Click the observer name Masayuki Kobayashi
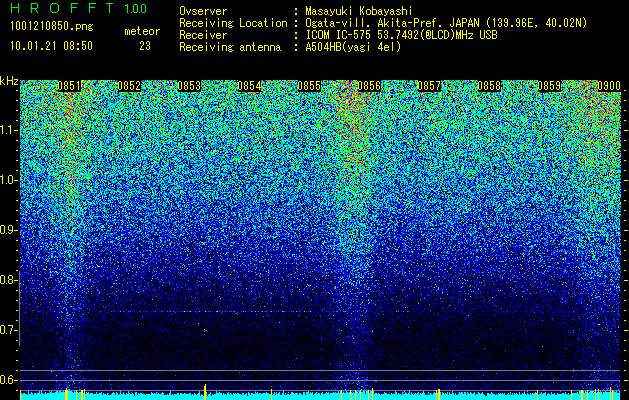Viewport: 629px width, 400px height. click(359, 11)
